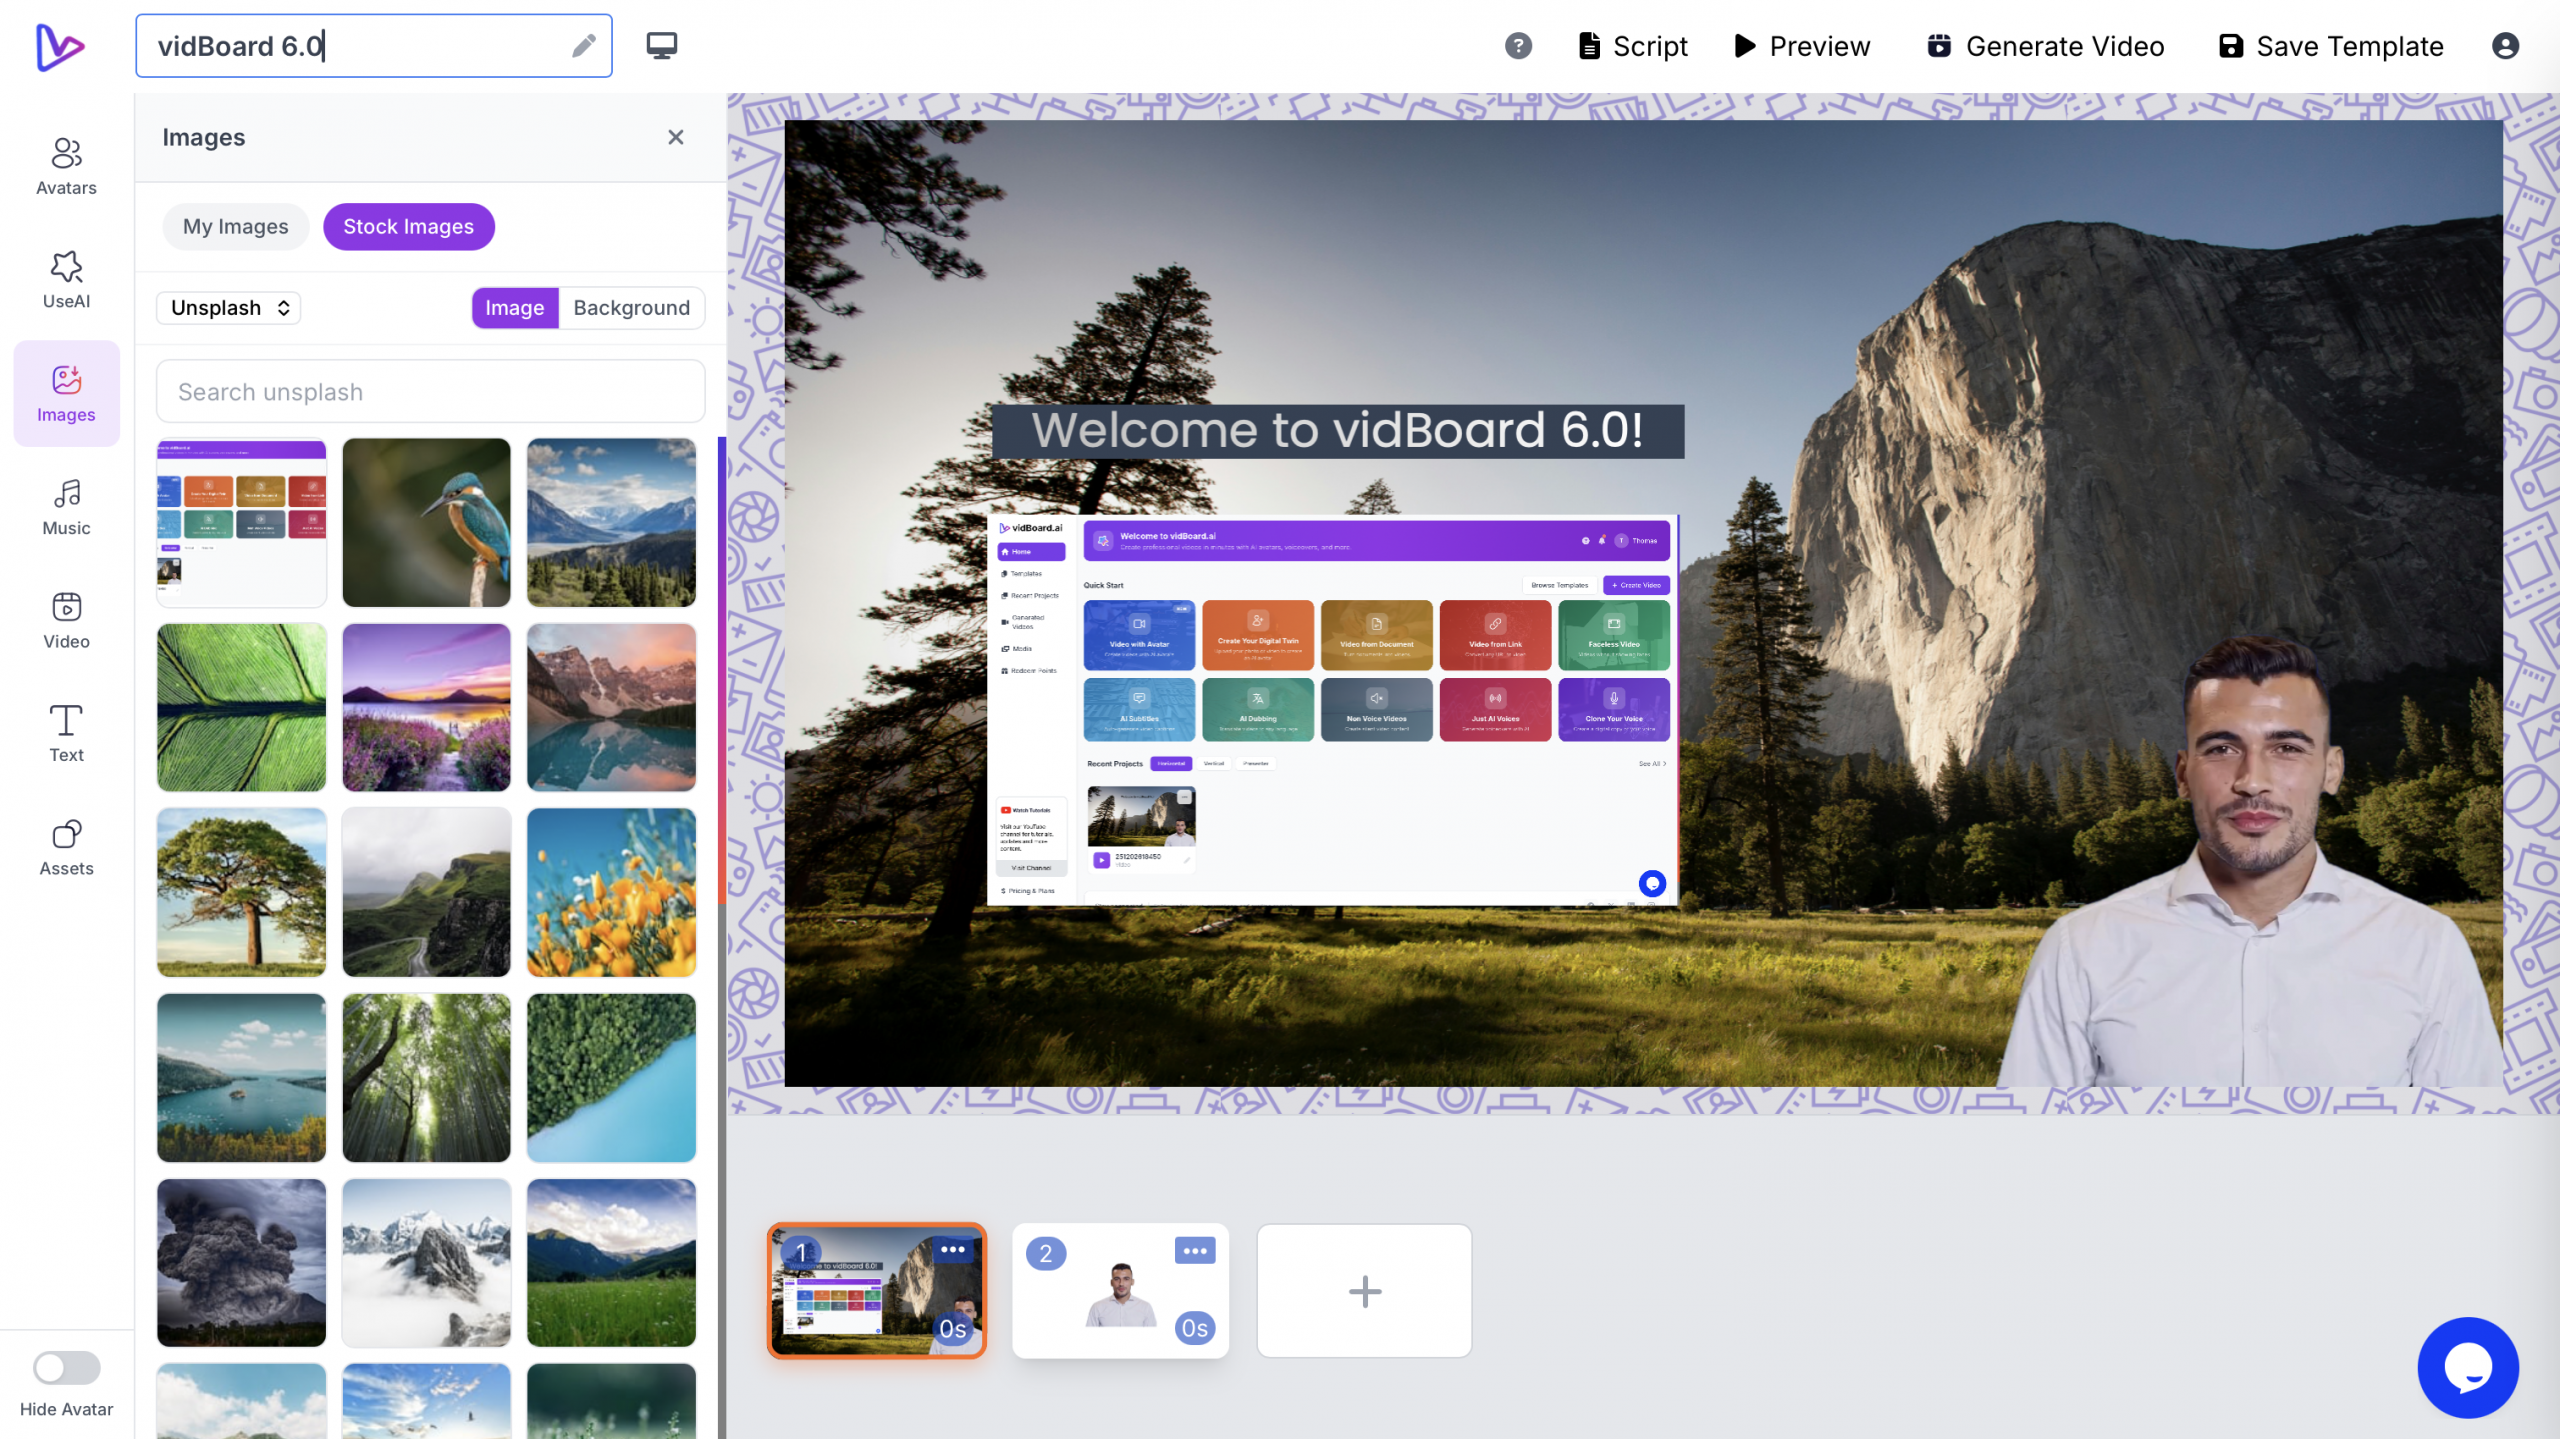Viewport: 2560px width, 1439px height.
Task: Open the help icon in the top bar
Action: (x=1518, y=46)
